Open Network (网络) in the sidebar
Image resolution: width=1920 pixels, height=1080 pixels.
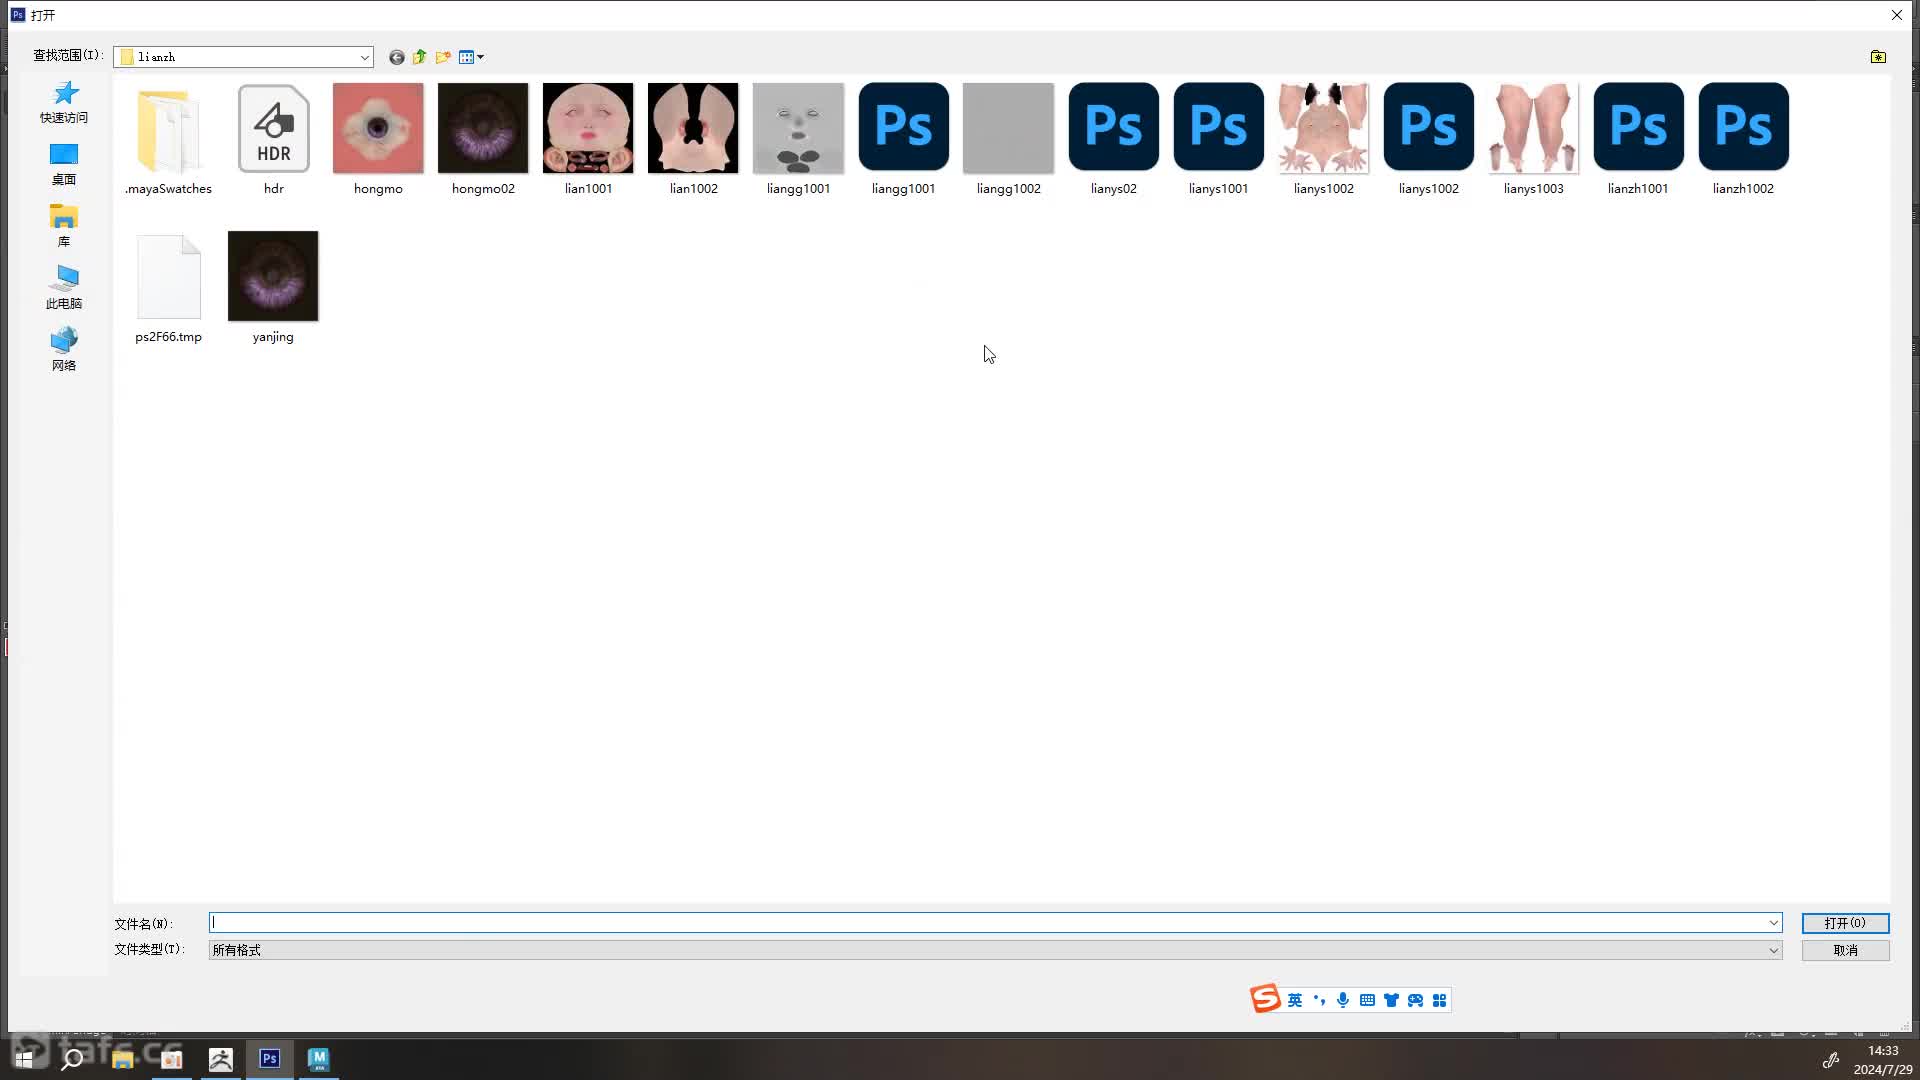click(x=64, y=351)
